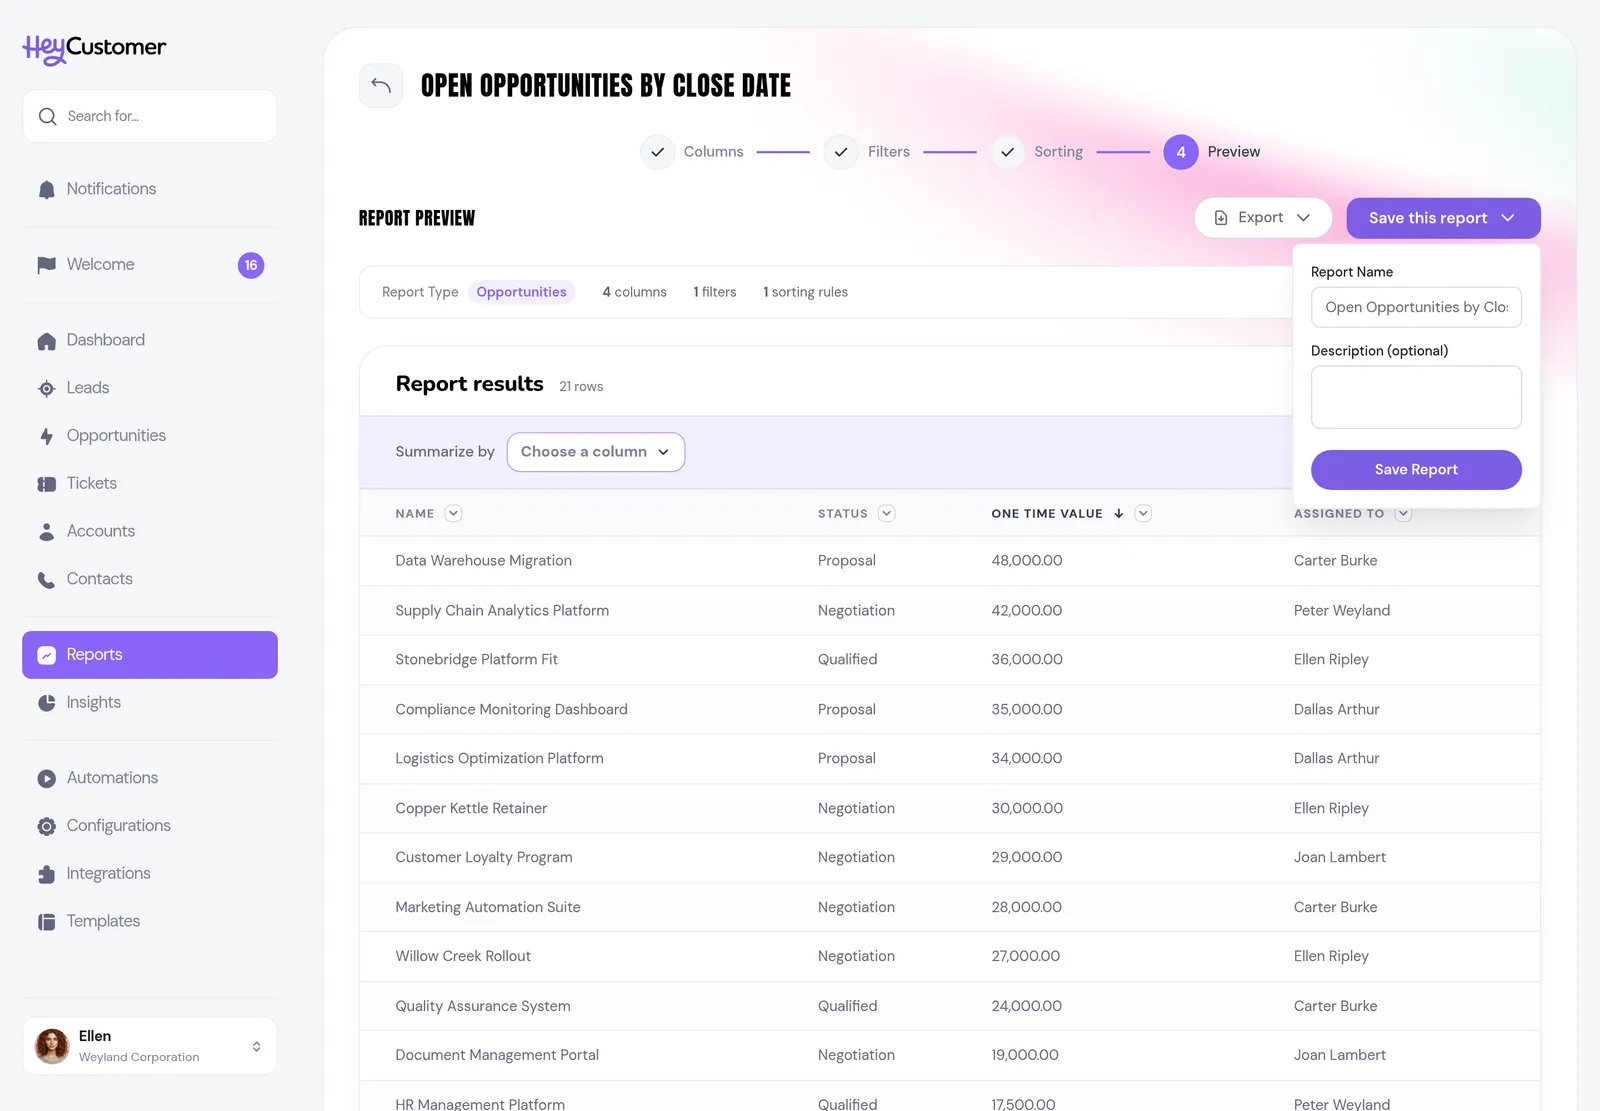1600x1111 pixels.
Task: Click the Welcome flag icon
Action: tap(46, 265)
